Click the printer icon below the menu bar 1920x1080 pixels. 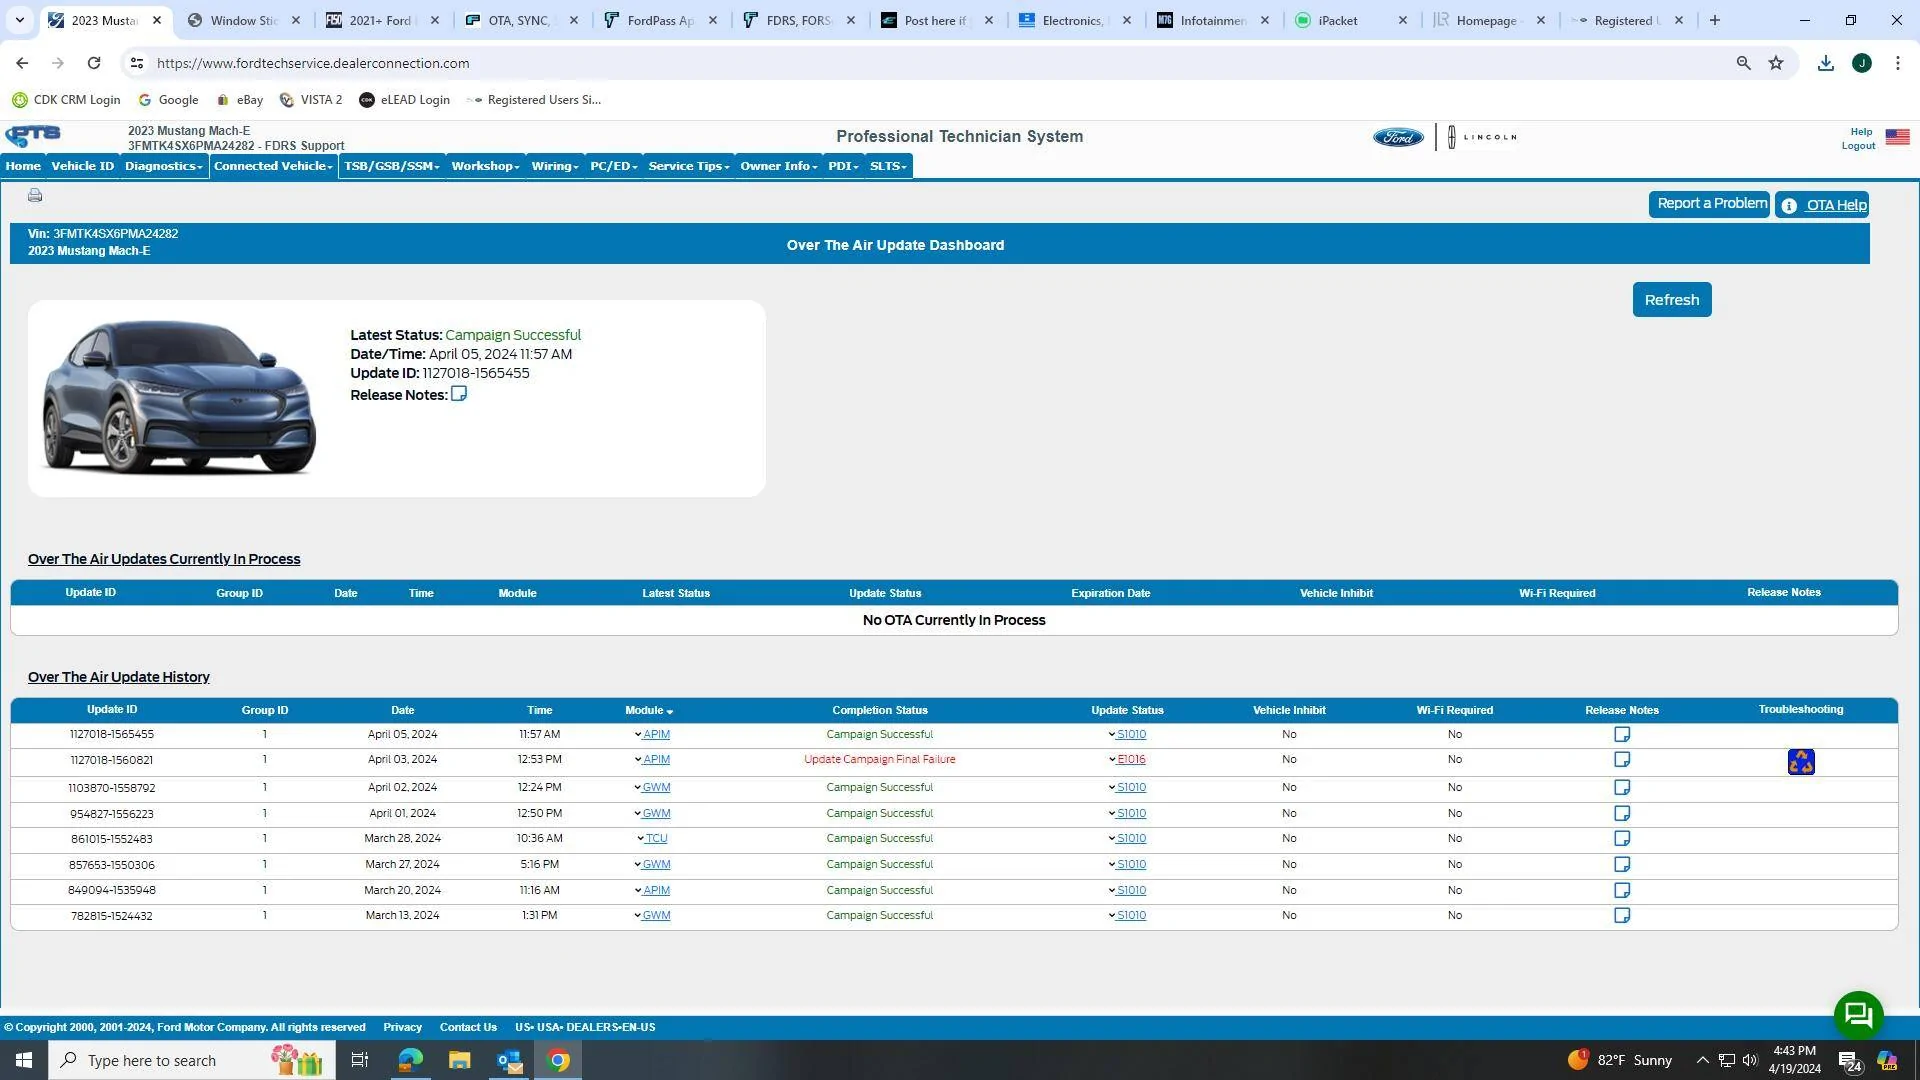click(35, 195)
